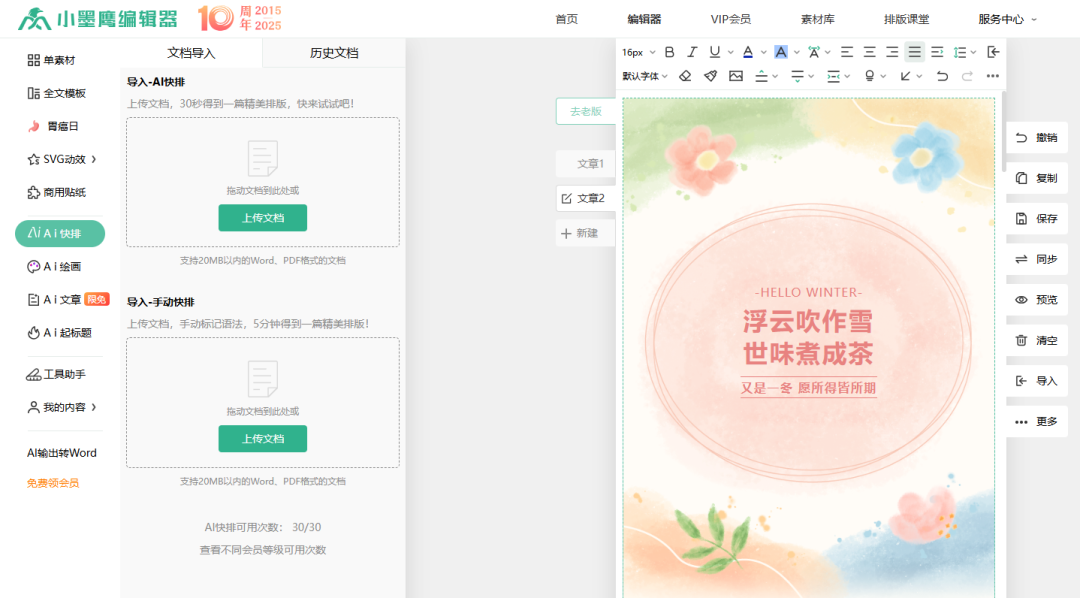Open the ellipsis icon for more toolbar options
This screenshot has height=598, width=1080.
991,76
